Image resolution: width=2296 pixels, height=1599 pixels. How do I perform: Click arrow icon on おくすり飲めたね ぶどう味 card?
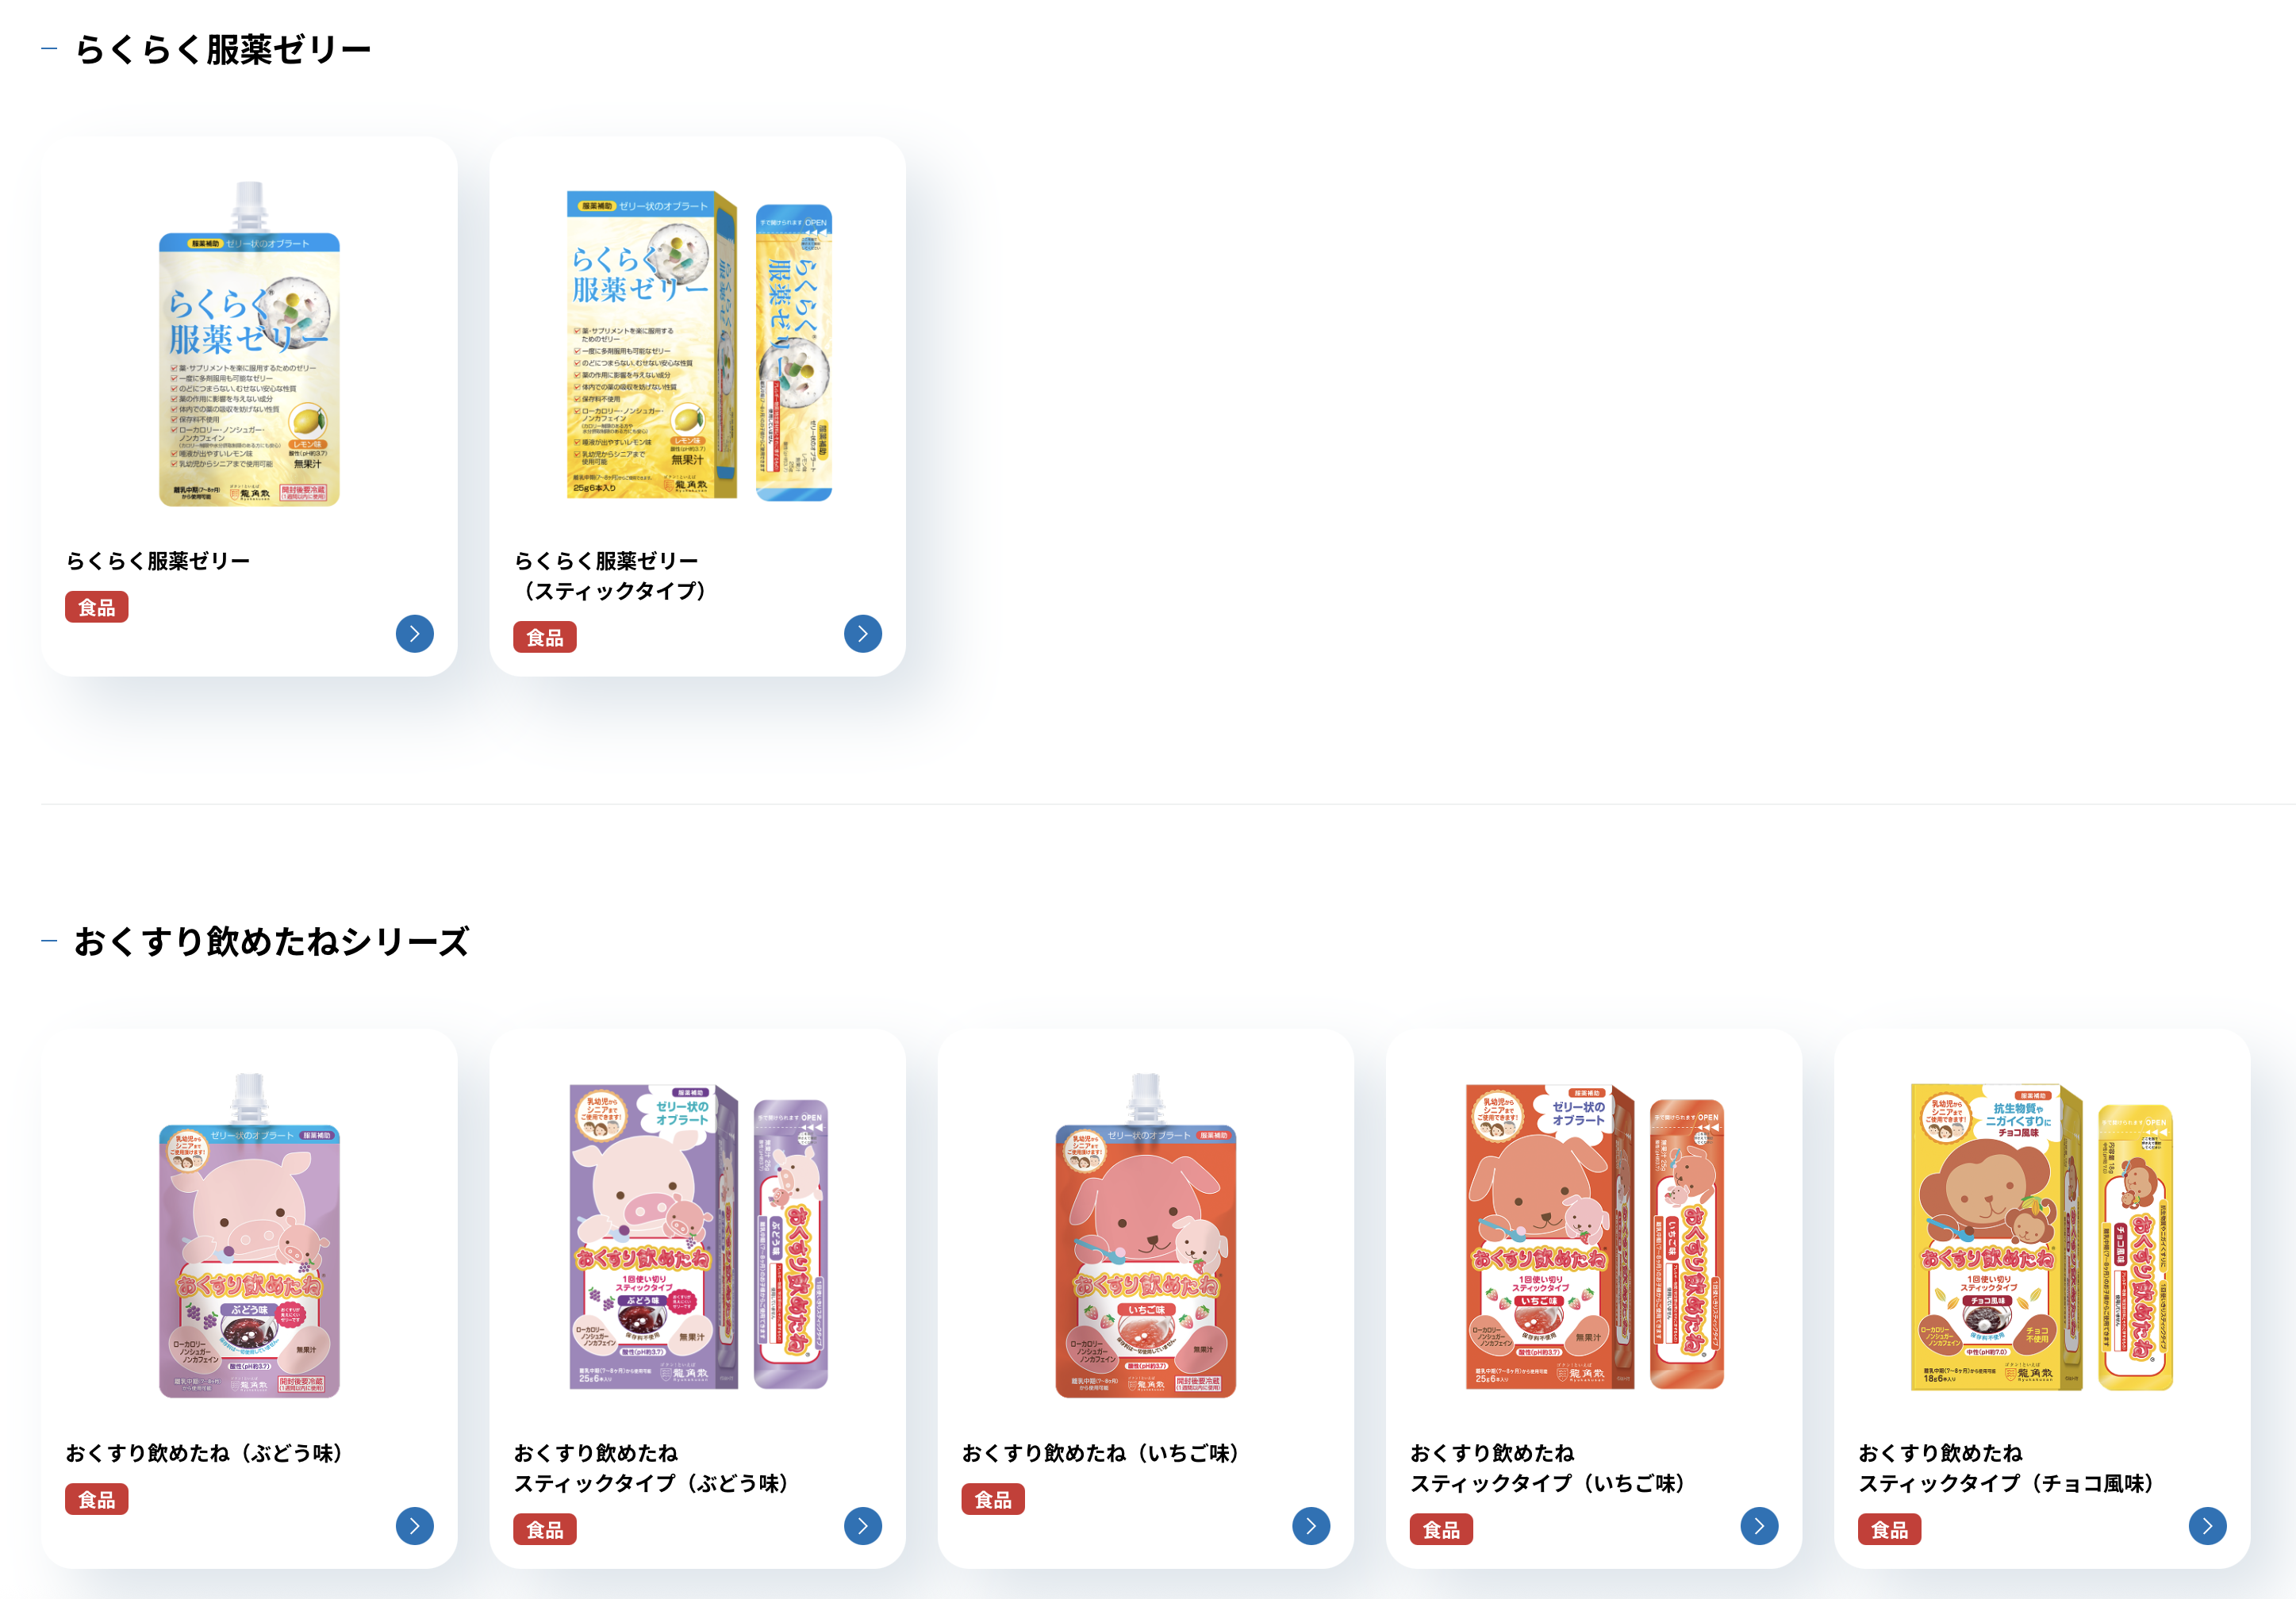(414, 1525)
